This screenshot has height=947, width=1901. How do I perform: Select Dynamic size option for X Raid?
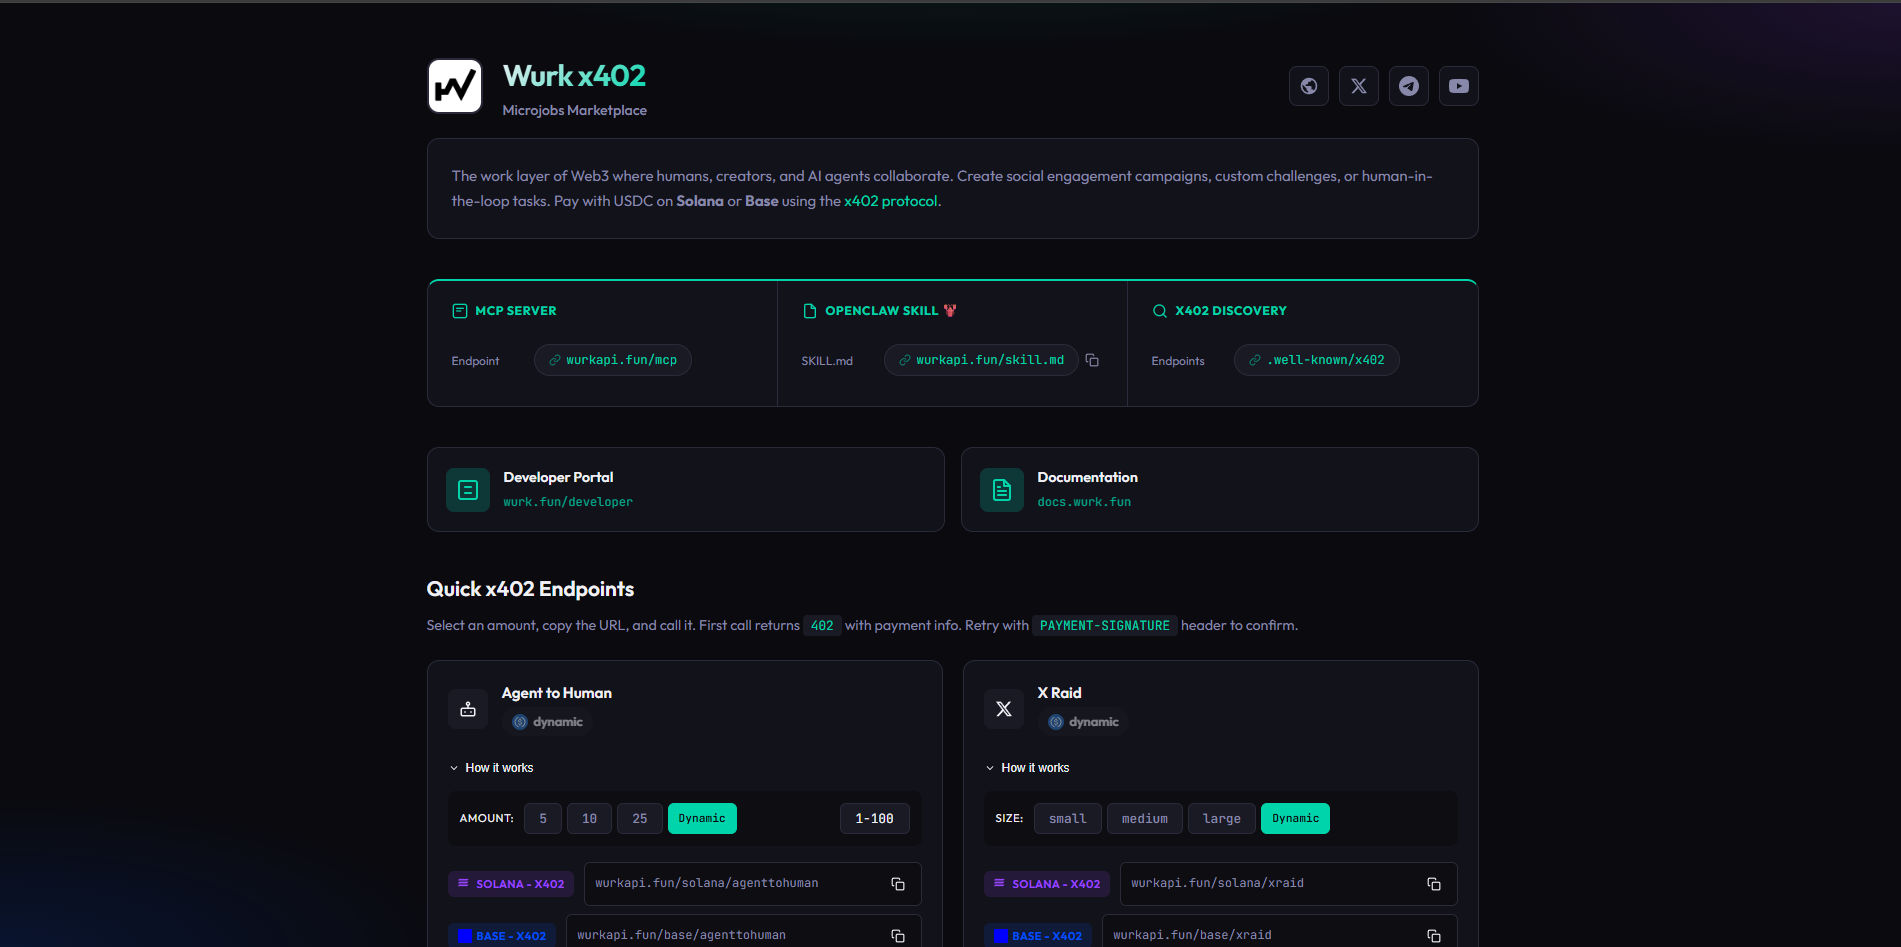[x=1295, y=818]
